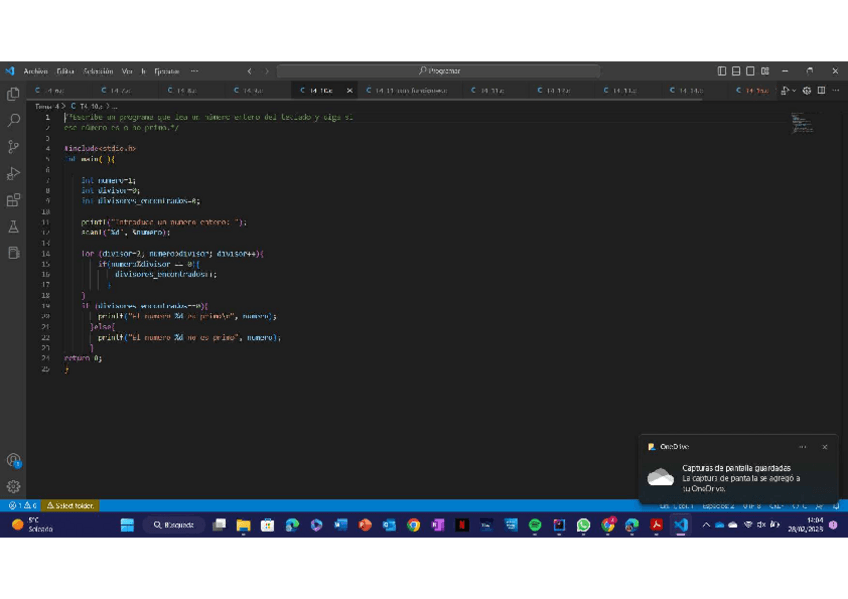The image size is (848, 599).
Task: Open the Extensions view
Action: [x=14, y=201]
